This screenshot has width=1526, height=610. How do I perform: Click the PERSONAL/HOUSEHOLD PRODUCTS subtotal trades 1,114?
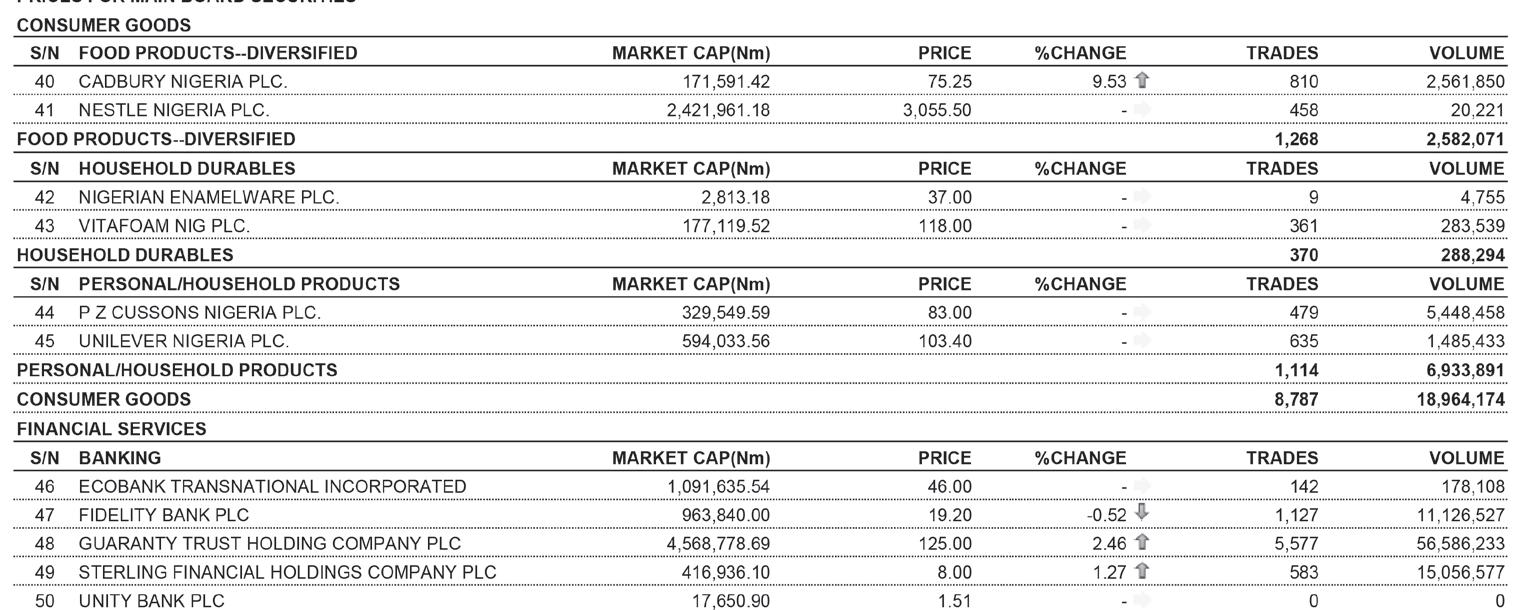click(1296, 370)
